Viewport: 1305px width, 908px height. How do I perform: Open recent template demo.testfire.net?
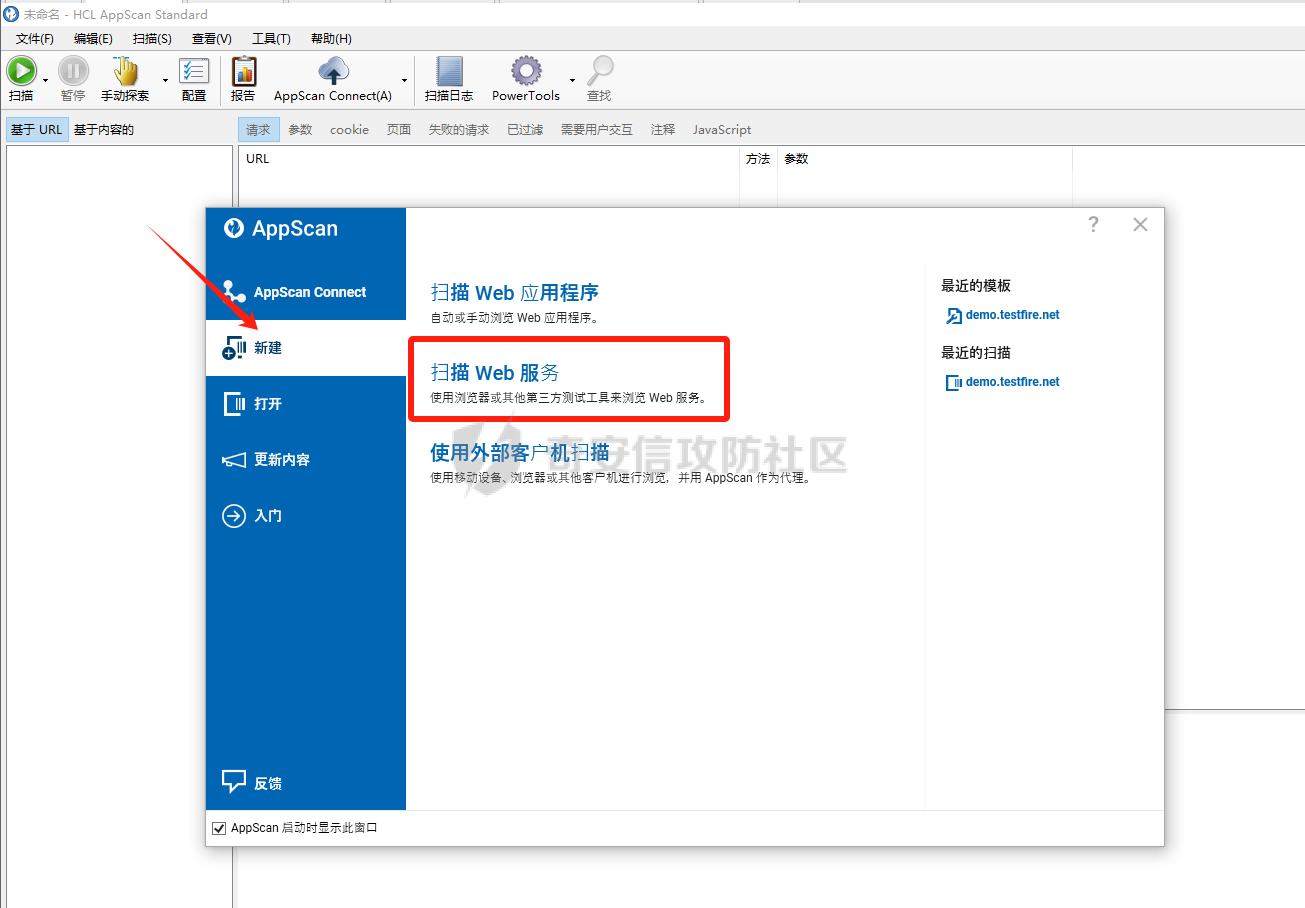click(1012, 315)
